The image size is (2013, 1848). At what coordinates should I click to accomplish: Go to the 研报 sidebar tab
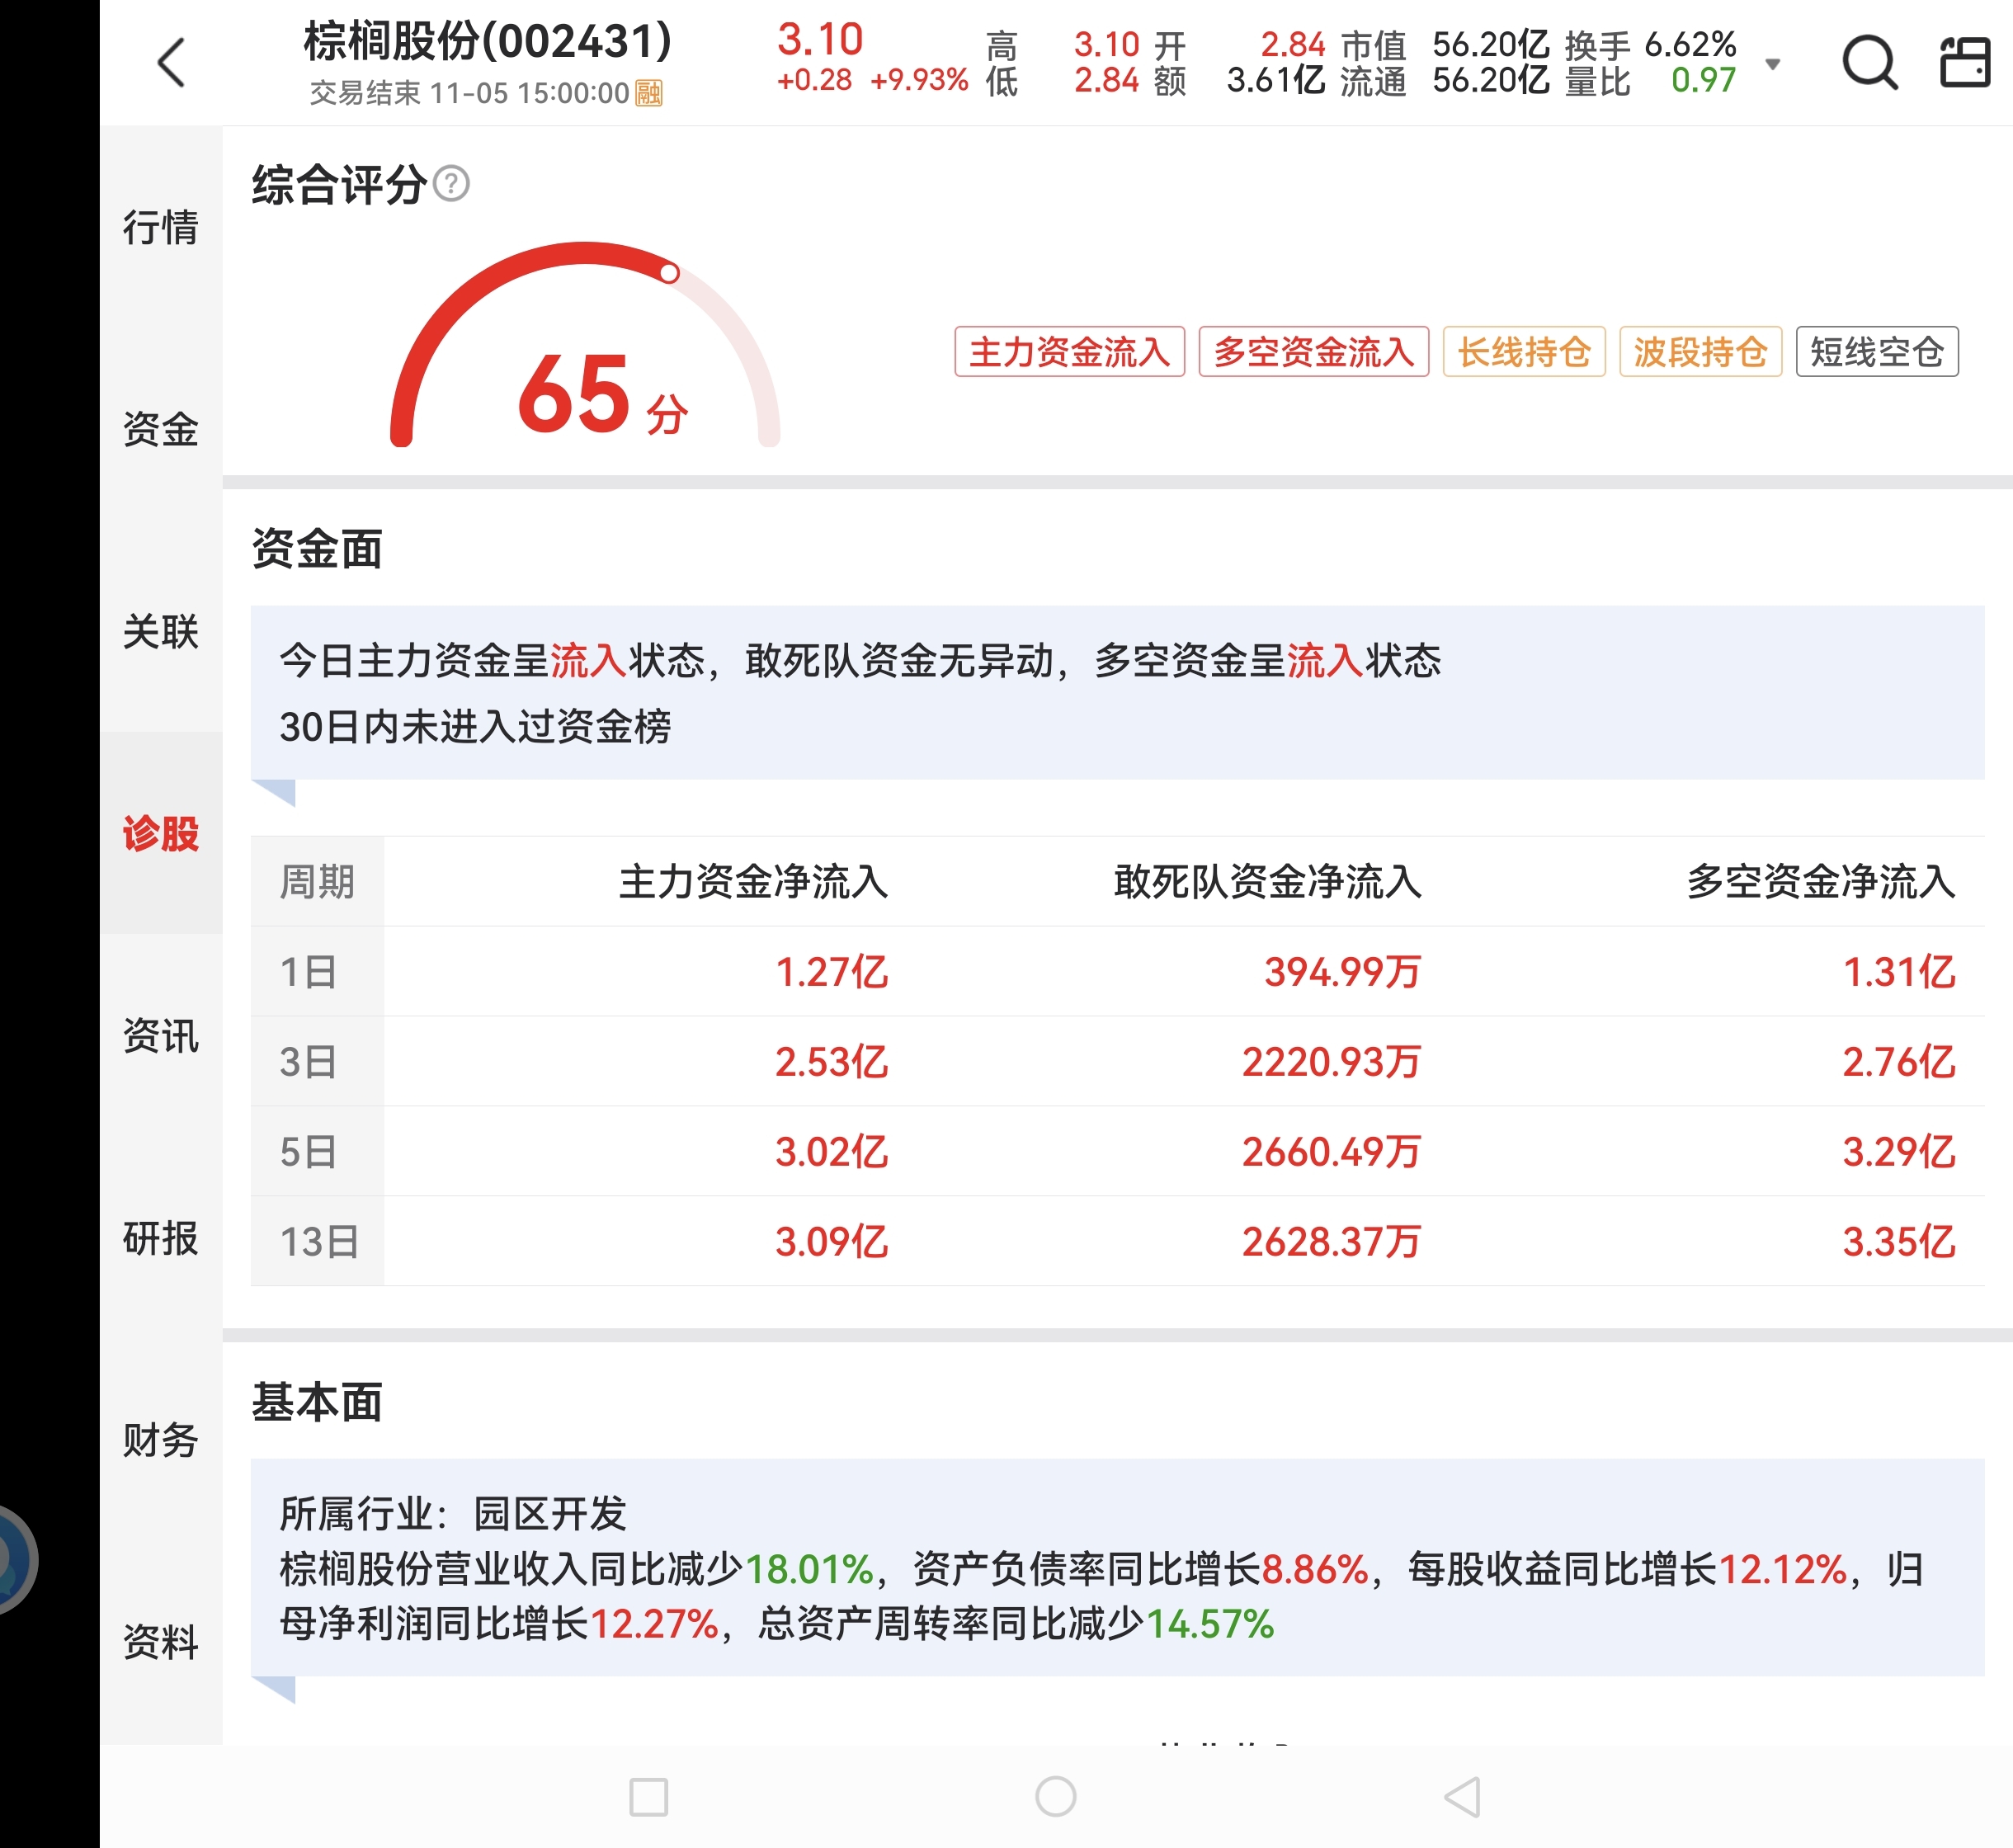tap(160, 1238)
